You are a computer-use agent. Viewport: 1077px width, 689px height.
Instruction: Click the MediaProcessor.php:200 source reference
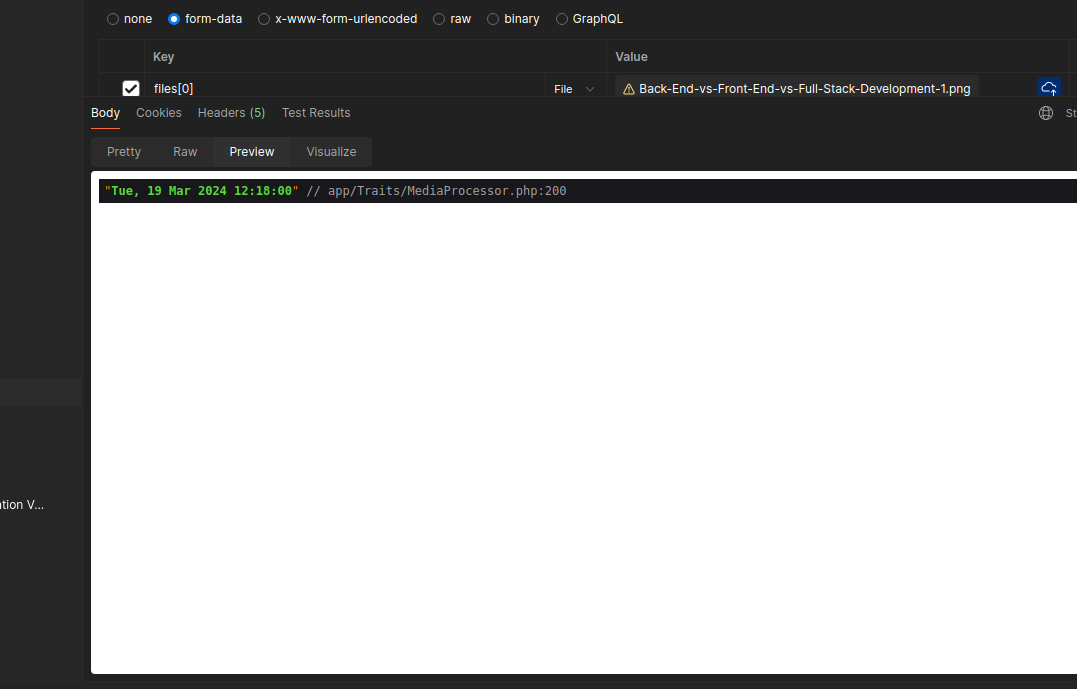coord(447,191)
